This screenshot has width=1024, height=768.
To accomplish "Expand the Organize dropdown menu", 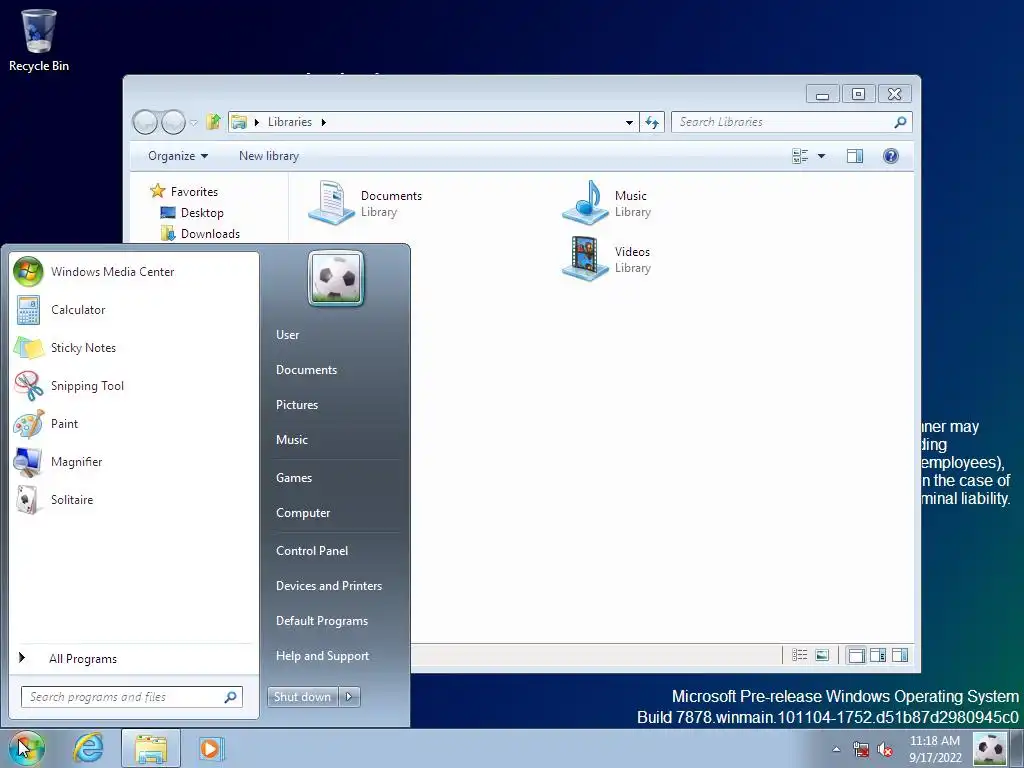I will coord(178,156).
